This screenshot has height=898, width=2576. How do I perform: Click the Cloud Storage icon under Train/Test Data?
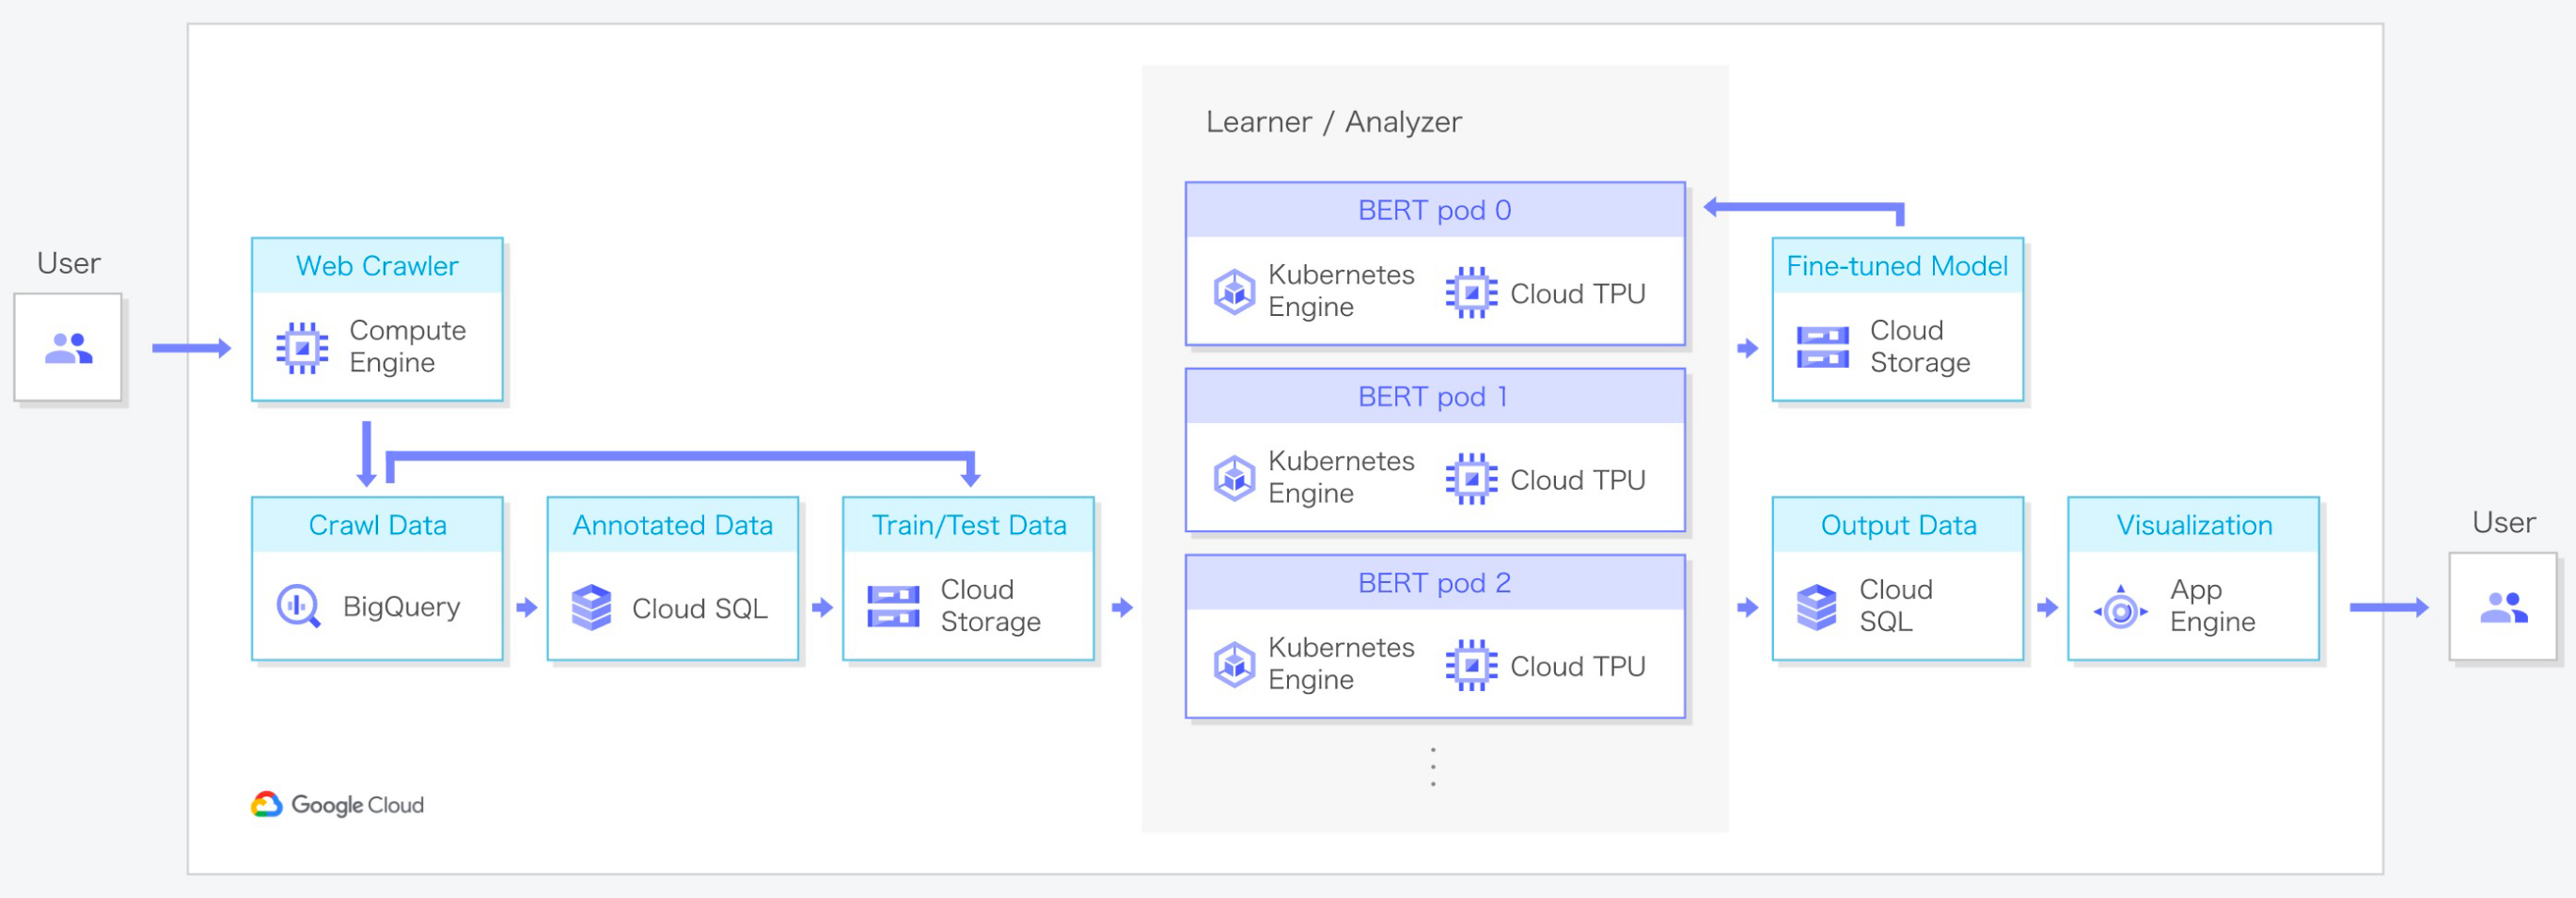pos(893,606)
